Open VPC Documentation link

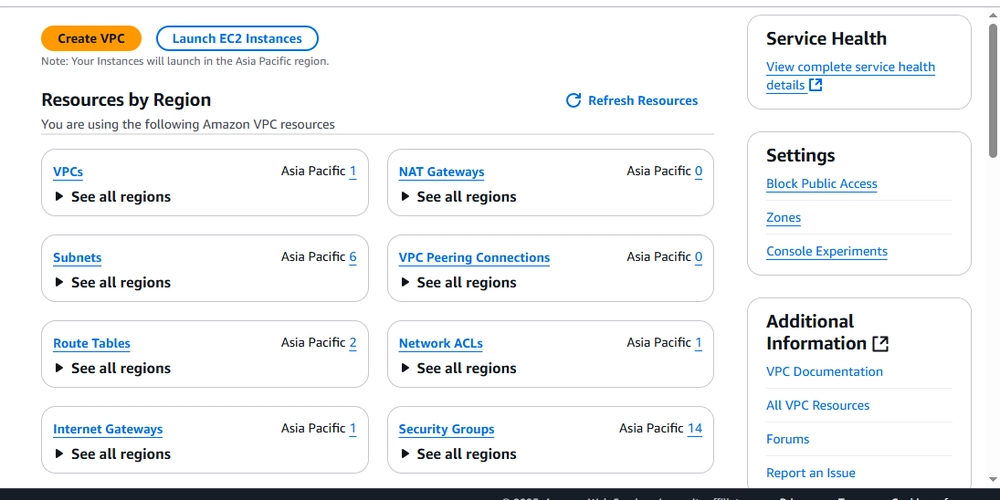(x=824, y=371)
